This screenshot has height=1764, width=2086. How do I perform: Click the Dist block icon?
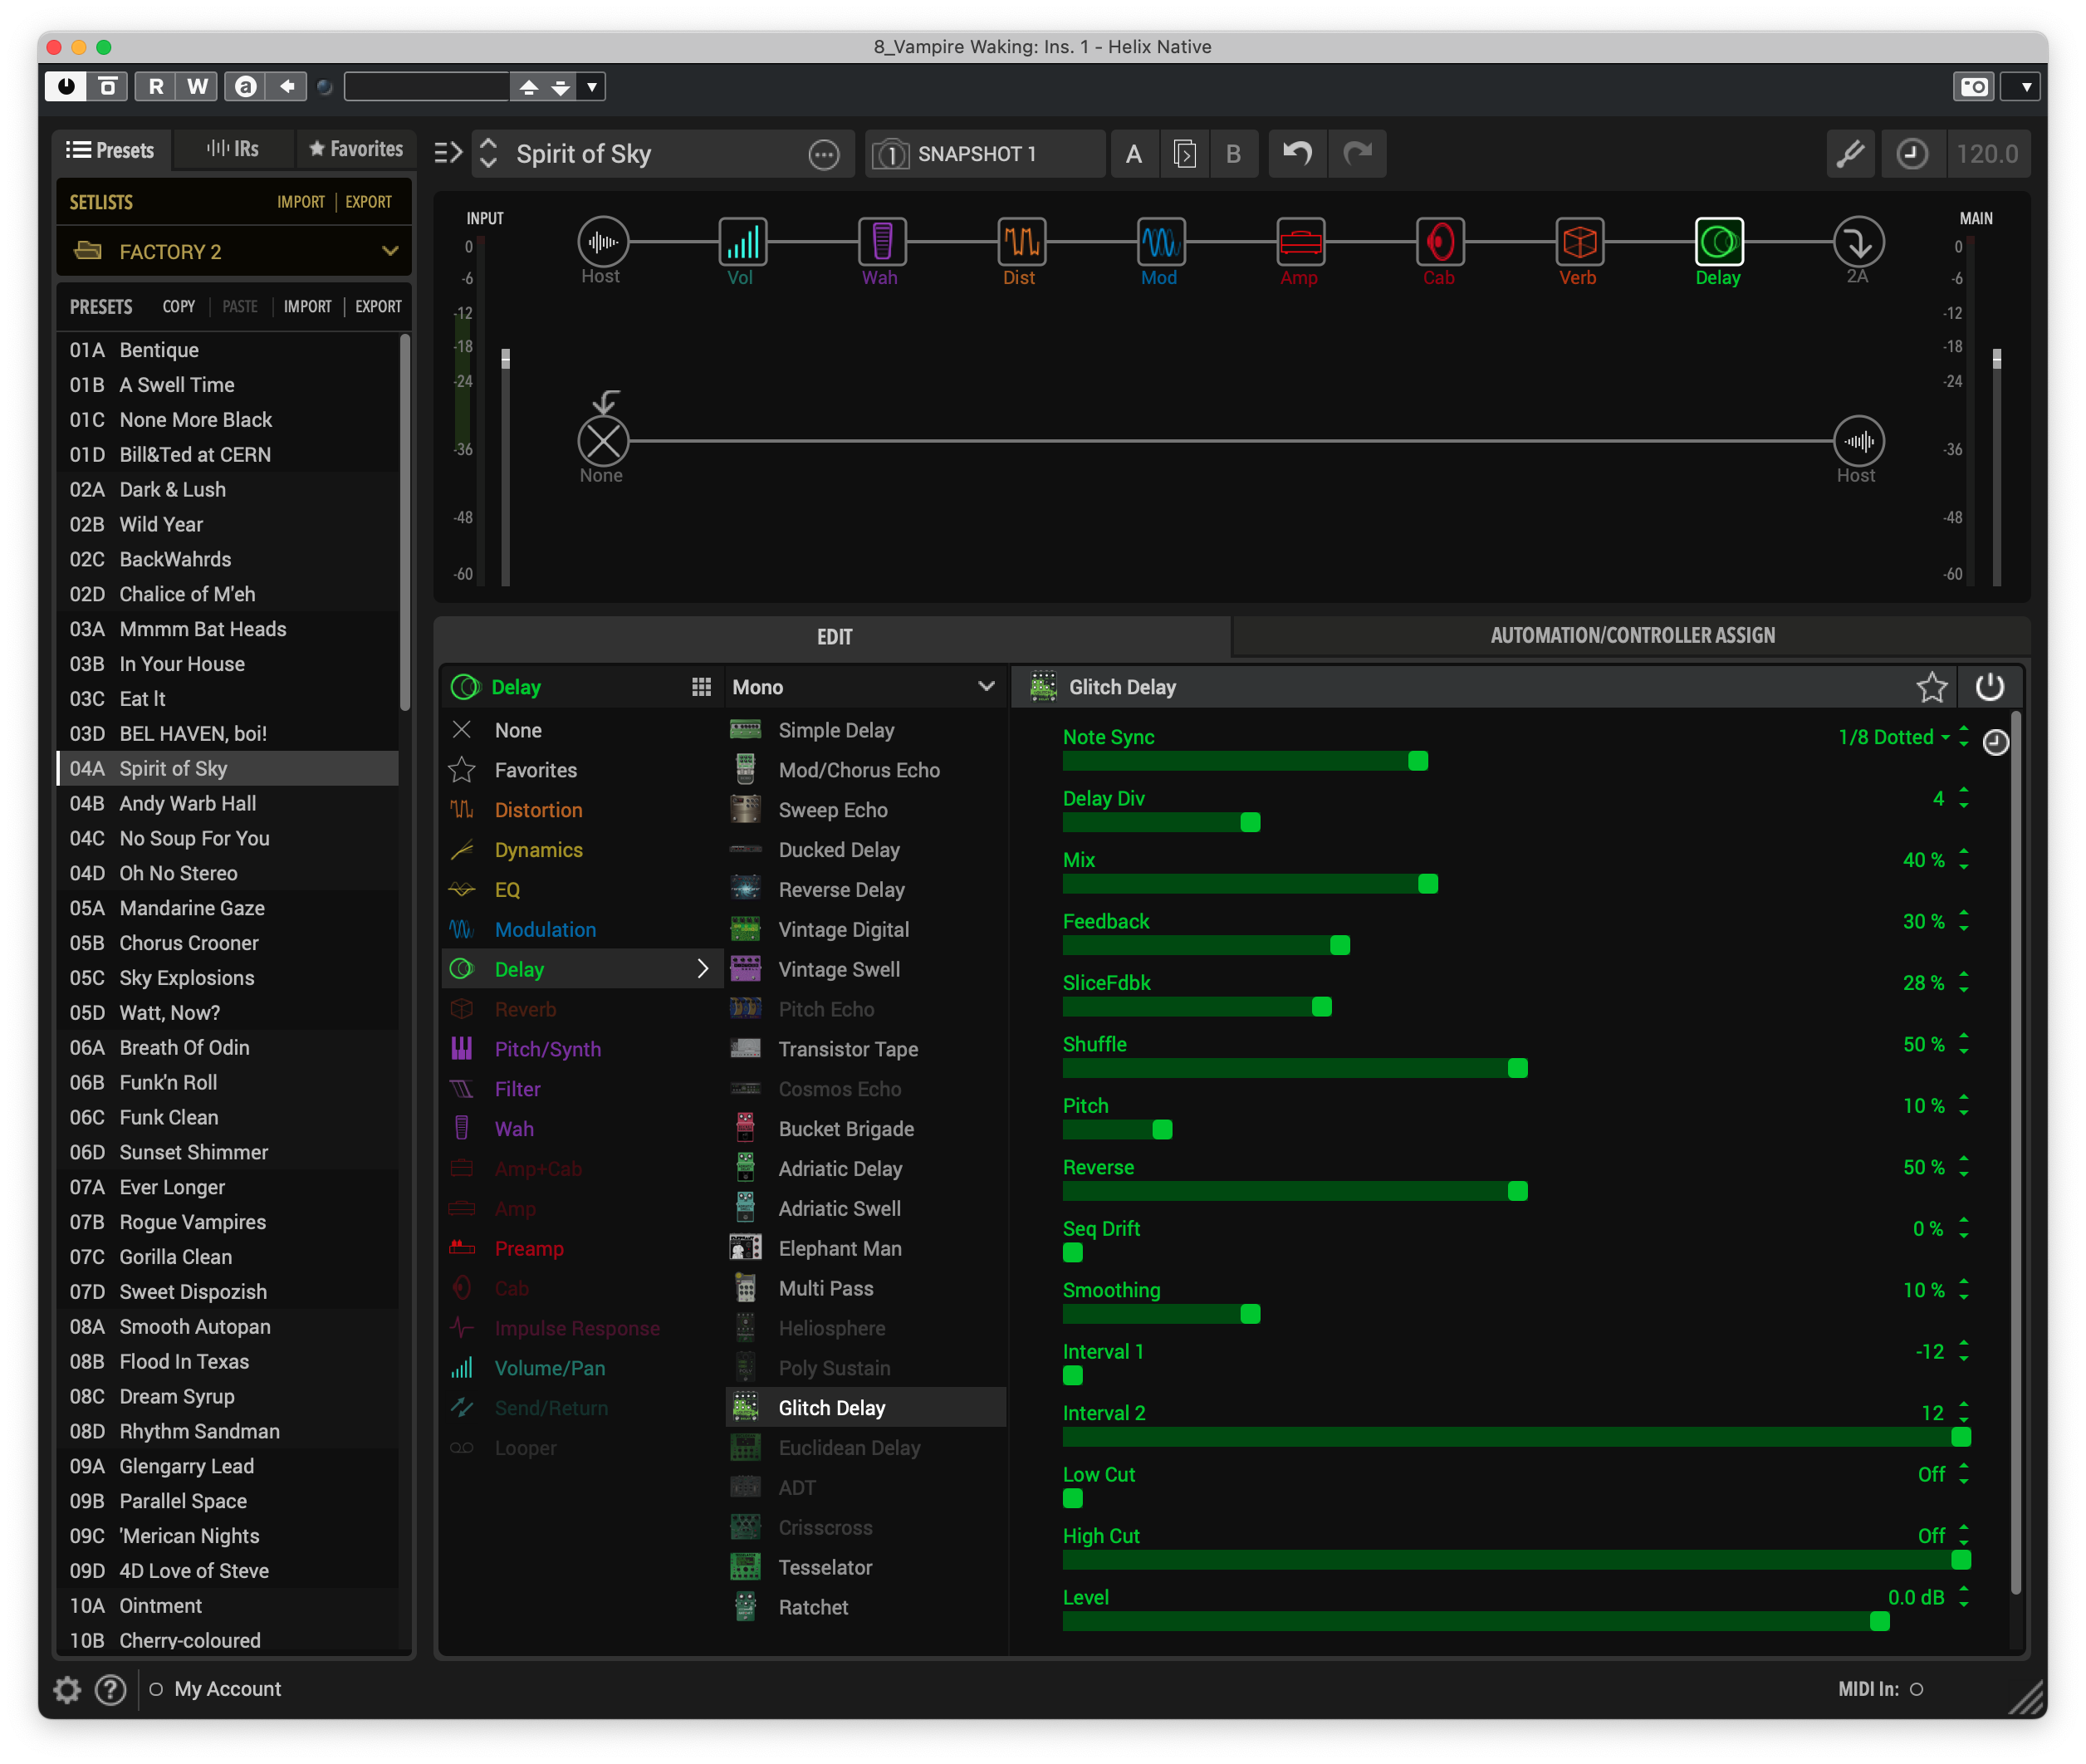pos(1021,242)
